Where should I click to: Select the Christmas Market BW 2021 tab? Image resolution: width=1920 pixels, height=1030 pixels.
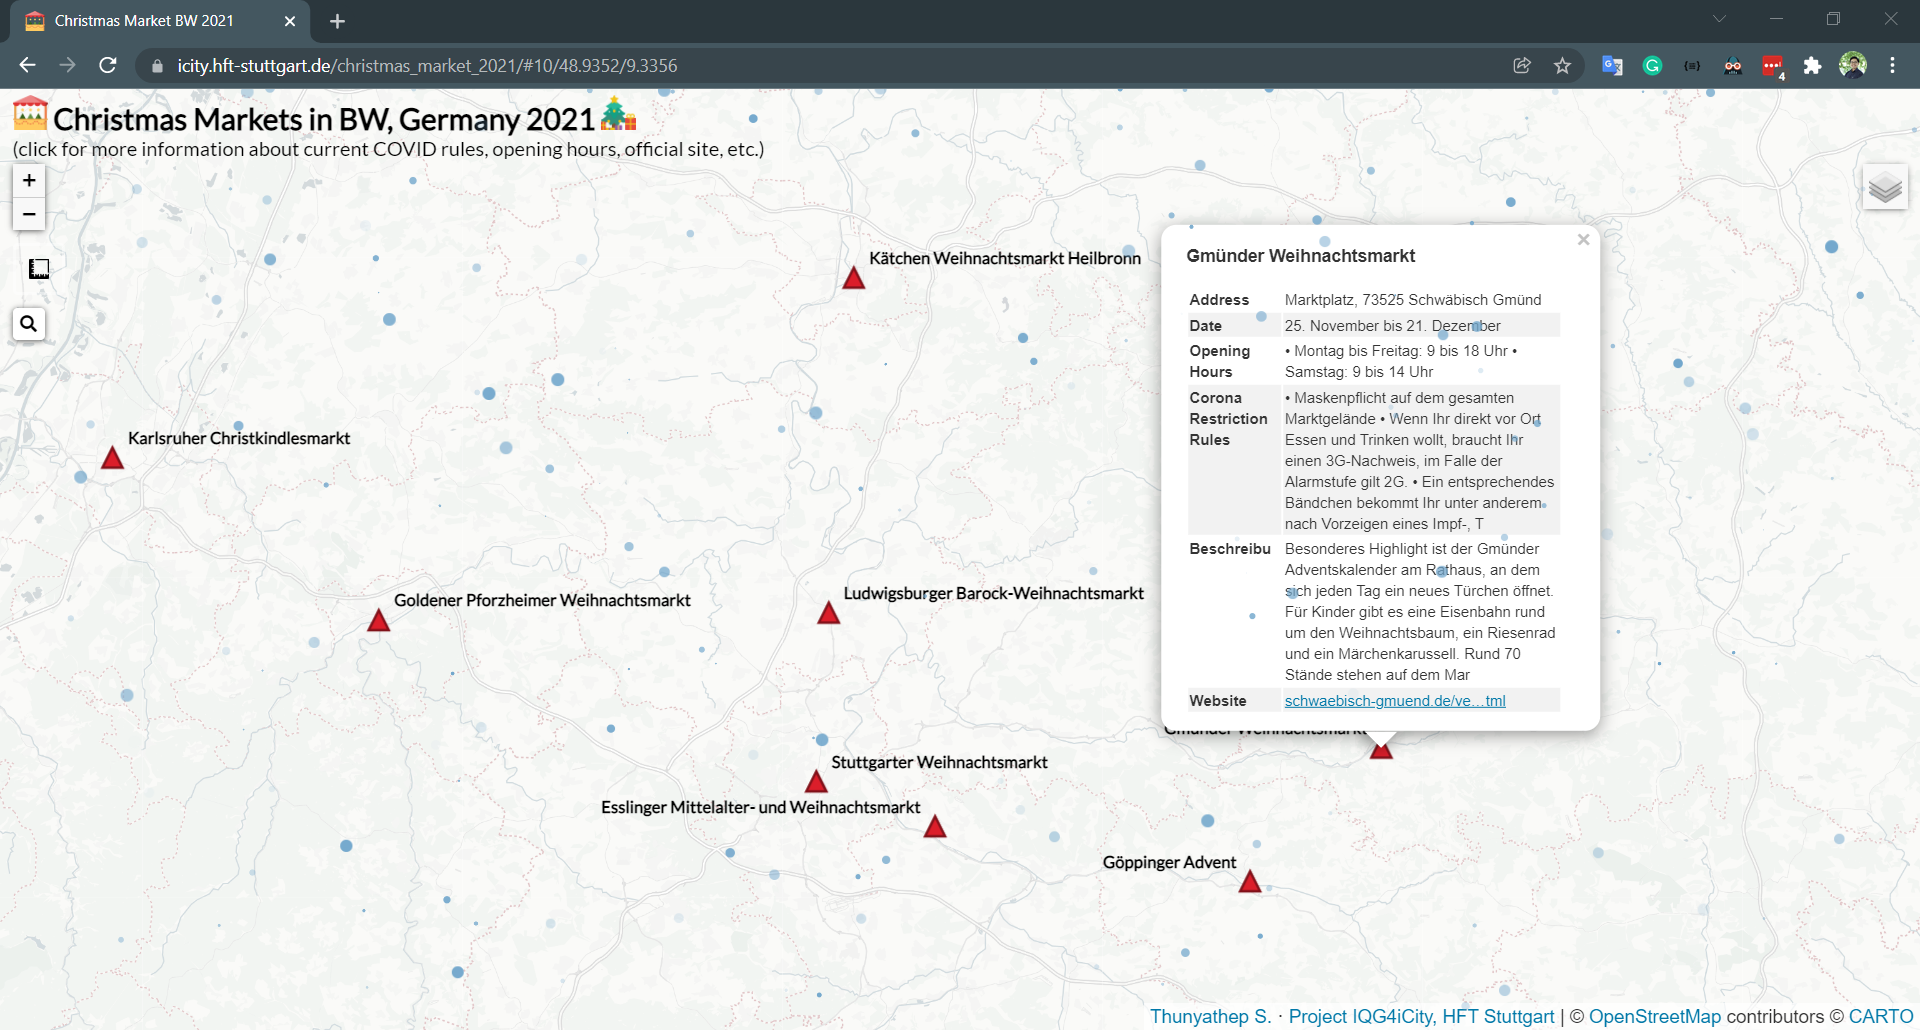click(160, 21)
